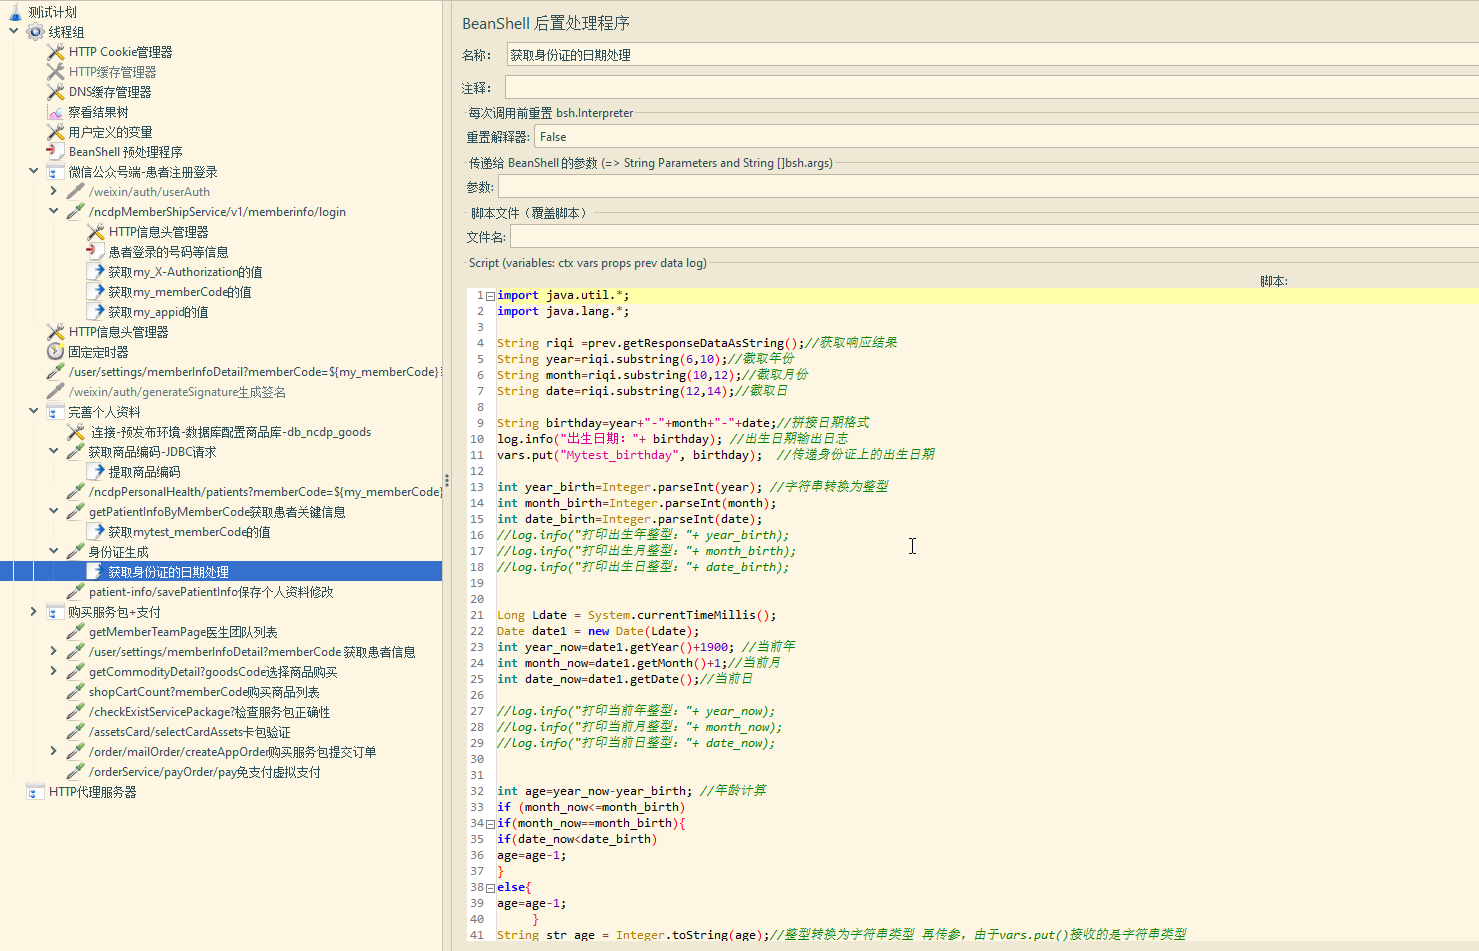This screenshot has width=1479, height=951.
Task: Click the 获取my_appid的值 post-processor icon
Action: tap(96, 312)
